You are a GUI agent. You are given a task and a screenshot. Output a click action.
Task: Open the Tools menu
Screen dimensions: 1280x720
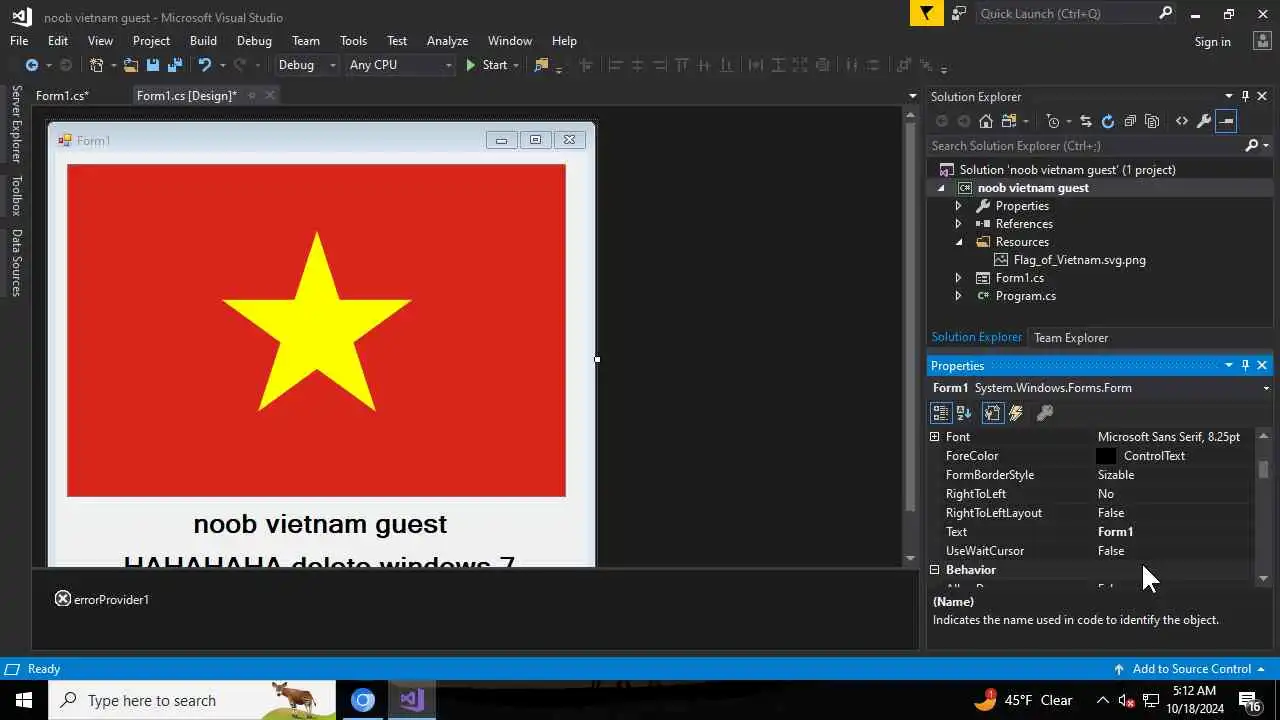353,41
